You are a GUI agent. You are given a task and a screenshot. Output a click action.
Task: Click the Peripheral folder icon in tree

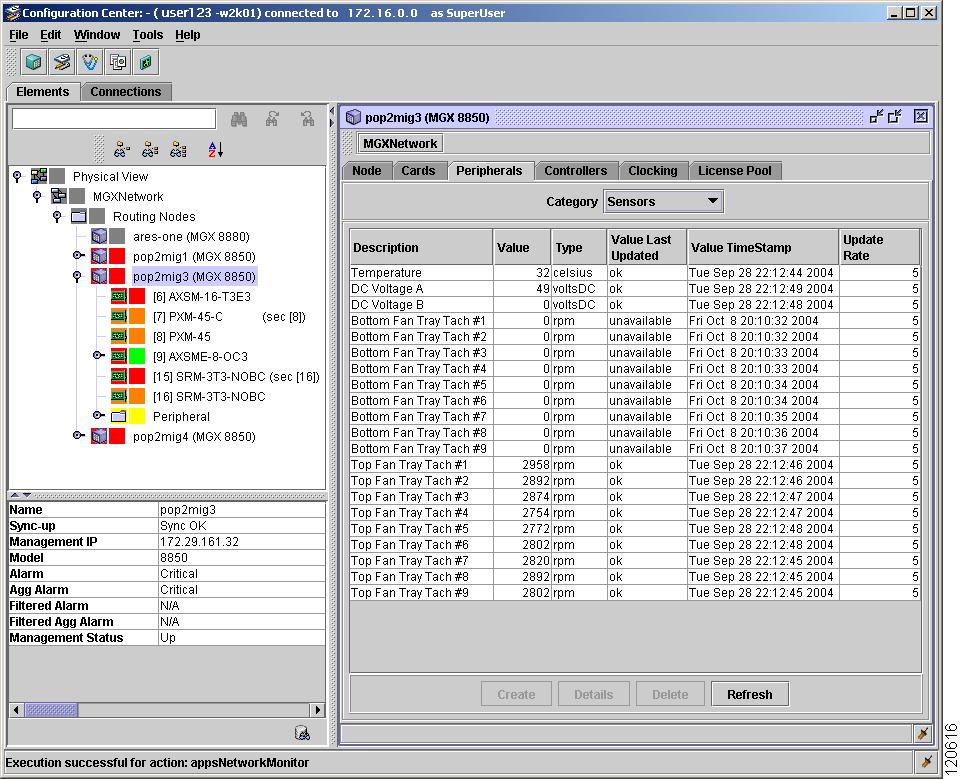click(x=119, y=416)
